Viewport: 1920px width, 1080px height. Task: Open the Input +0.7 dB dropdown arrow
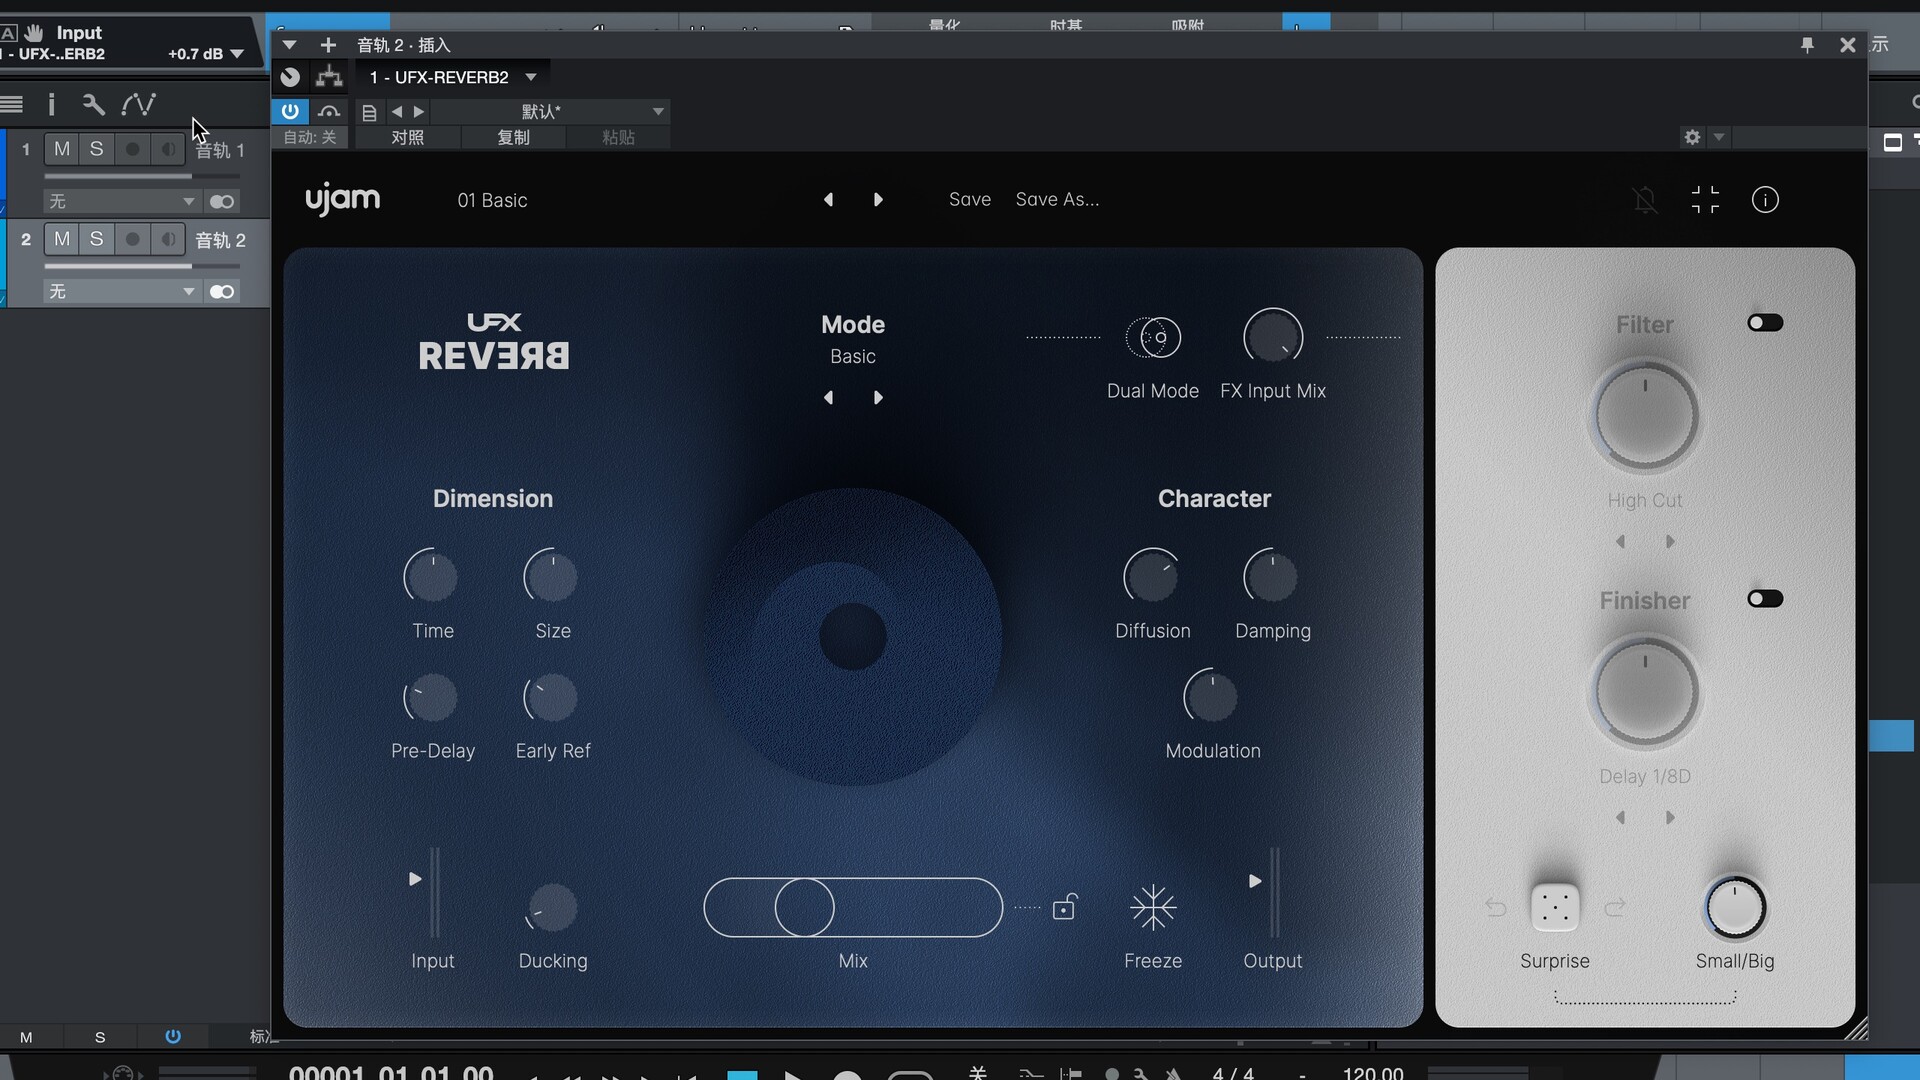pyautogui.click(x=237, y=54)
